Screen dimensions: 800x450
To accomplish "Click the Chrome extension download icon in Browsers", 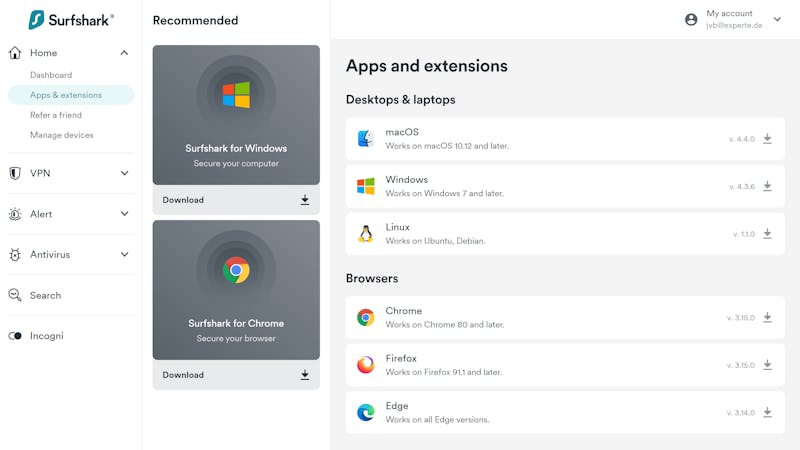I will (x=767, y=317).
